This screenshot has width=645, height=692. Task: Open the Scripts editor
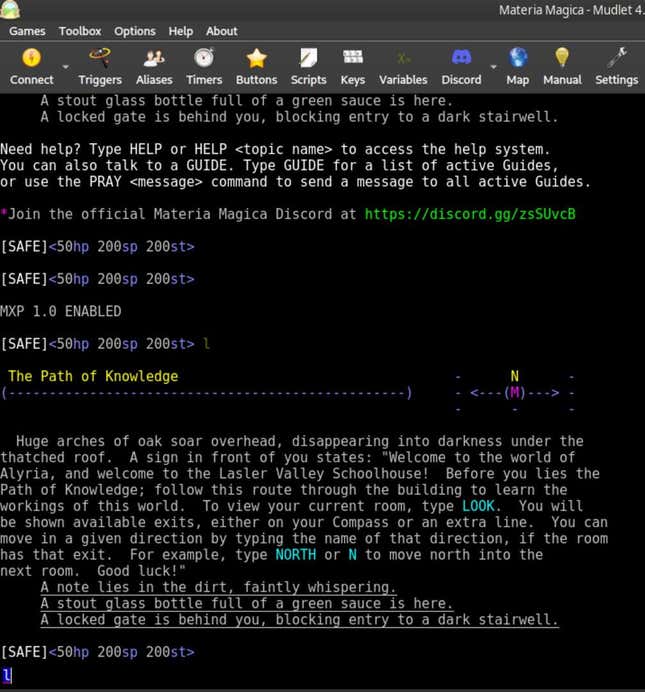point(308,67)
